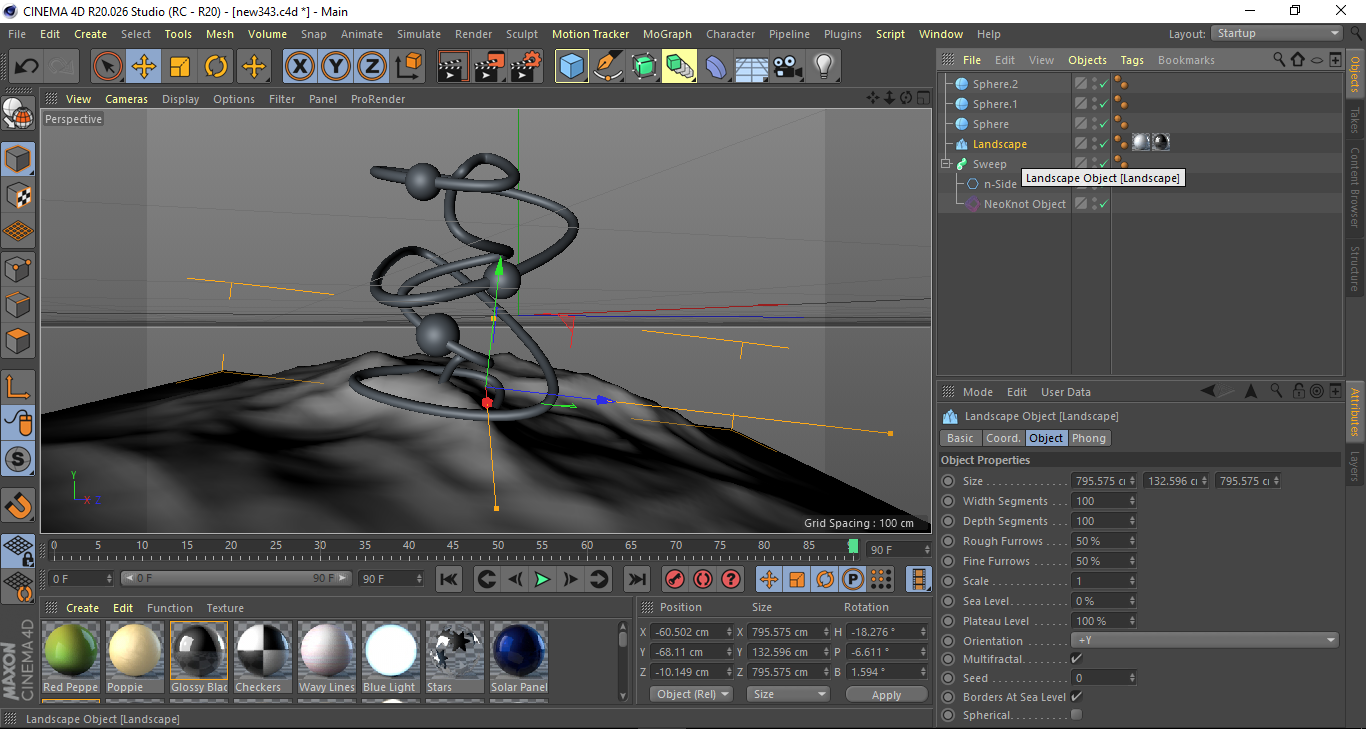Select the Texture mode icon
Viewport: 1366px width, 729px height.
point(18,196)
